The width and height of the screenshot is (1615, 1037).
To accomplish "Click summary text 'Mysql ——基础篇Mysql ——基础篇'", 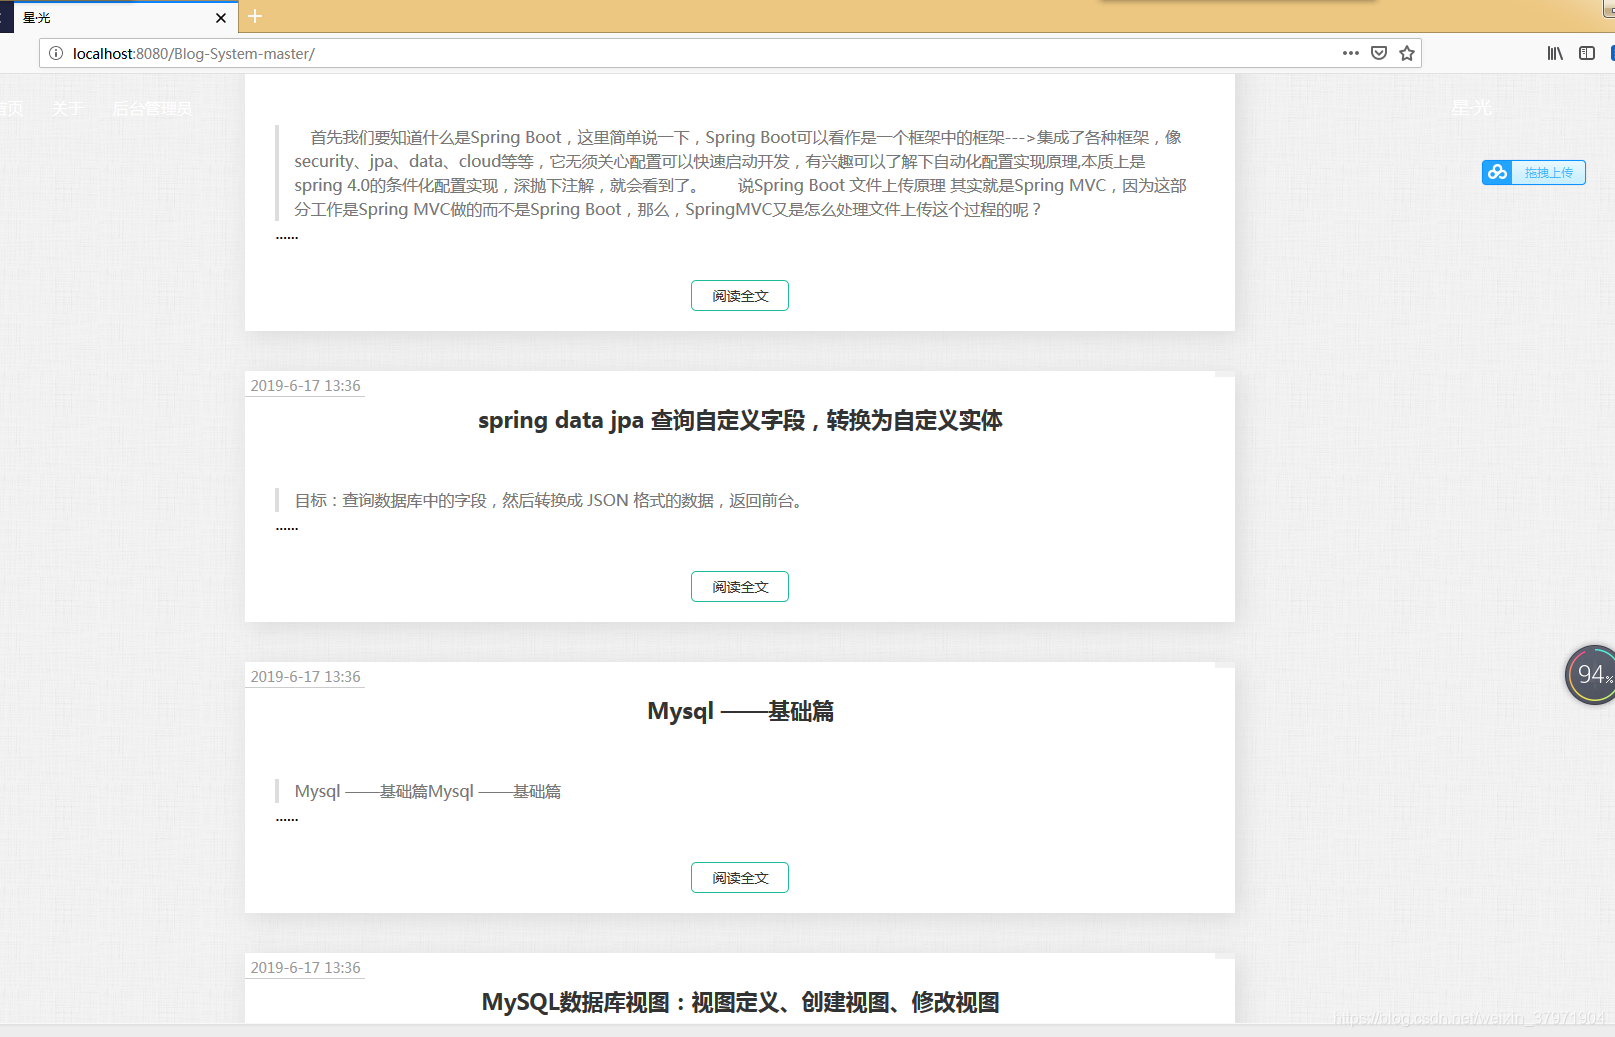I will (428, 791).
